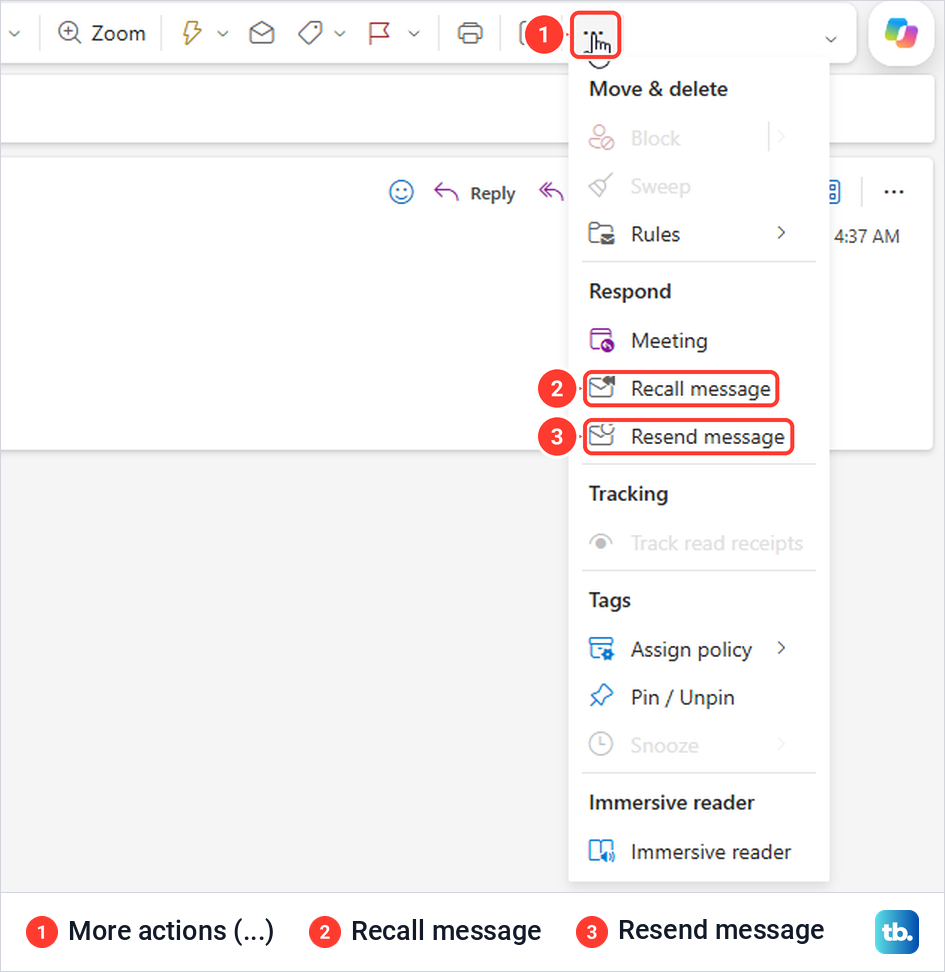945x972 pixels.
Task: Click the Track read receipts eye icon
Action: 601,542
